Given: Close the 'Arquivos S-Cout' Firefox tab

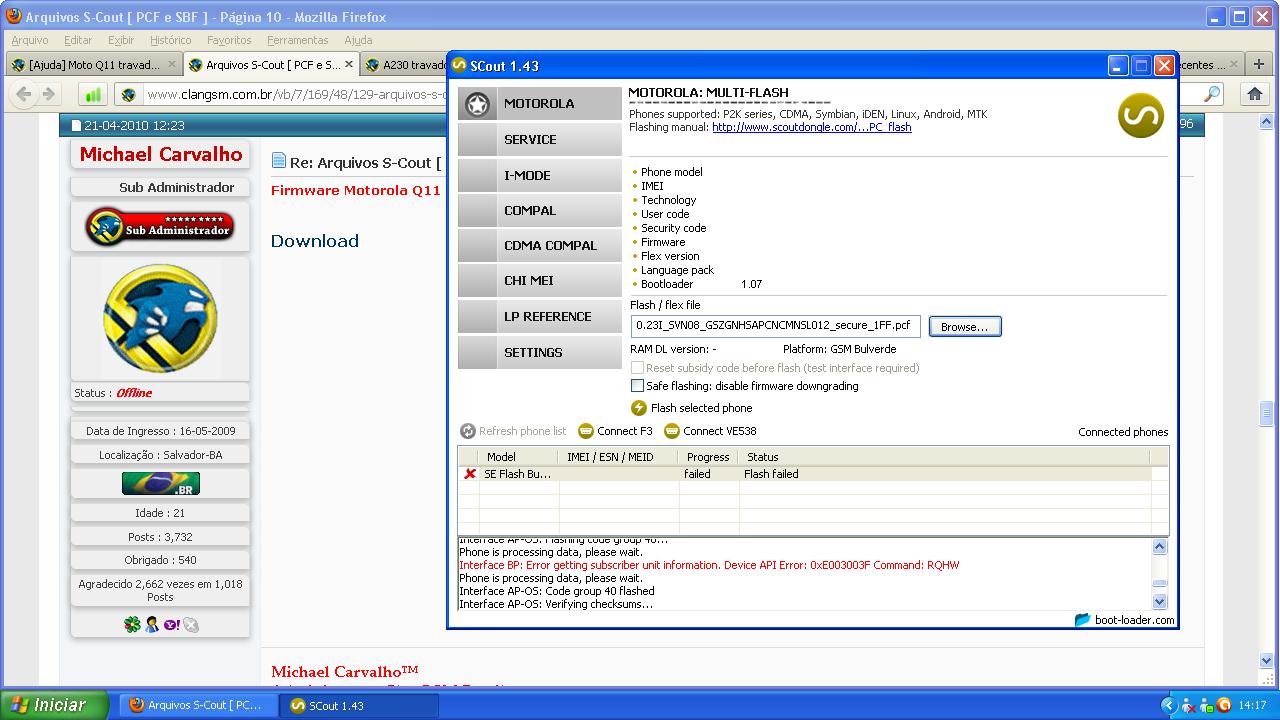Looking at the screenshot, I should coord(349,65).
